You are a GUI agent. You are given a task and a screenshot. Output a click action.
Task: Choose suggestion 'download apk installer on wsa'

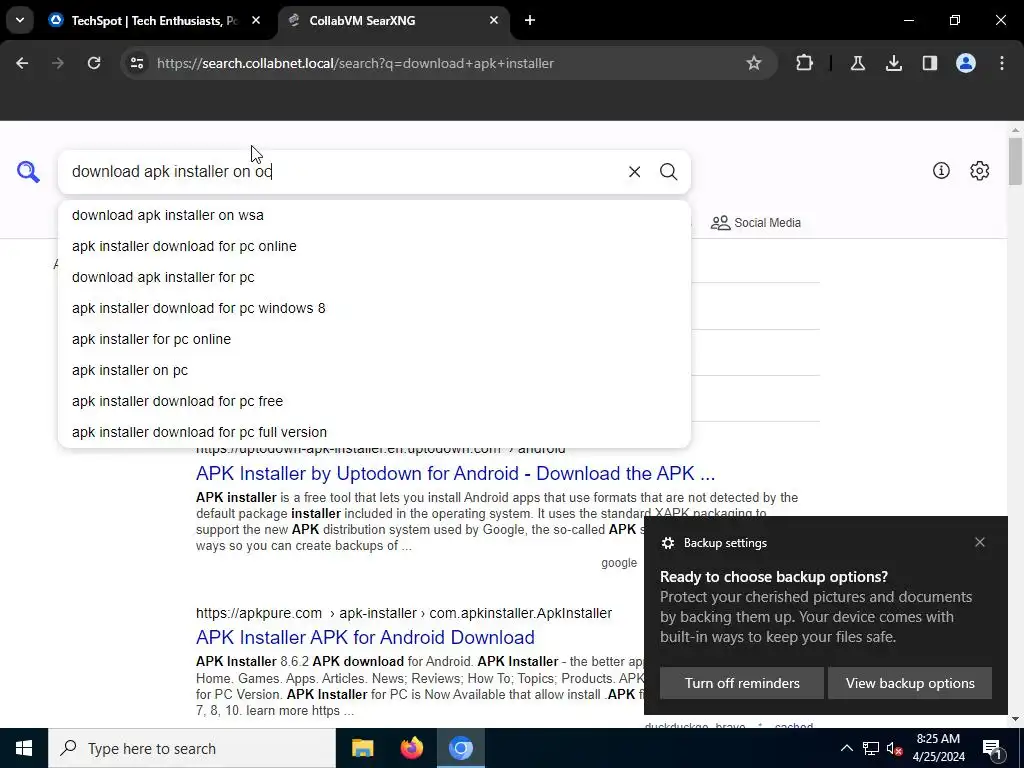click(374, 215)
